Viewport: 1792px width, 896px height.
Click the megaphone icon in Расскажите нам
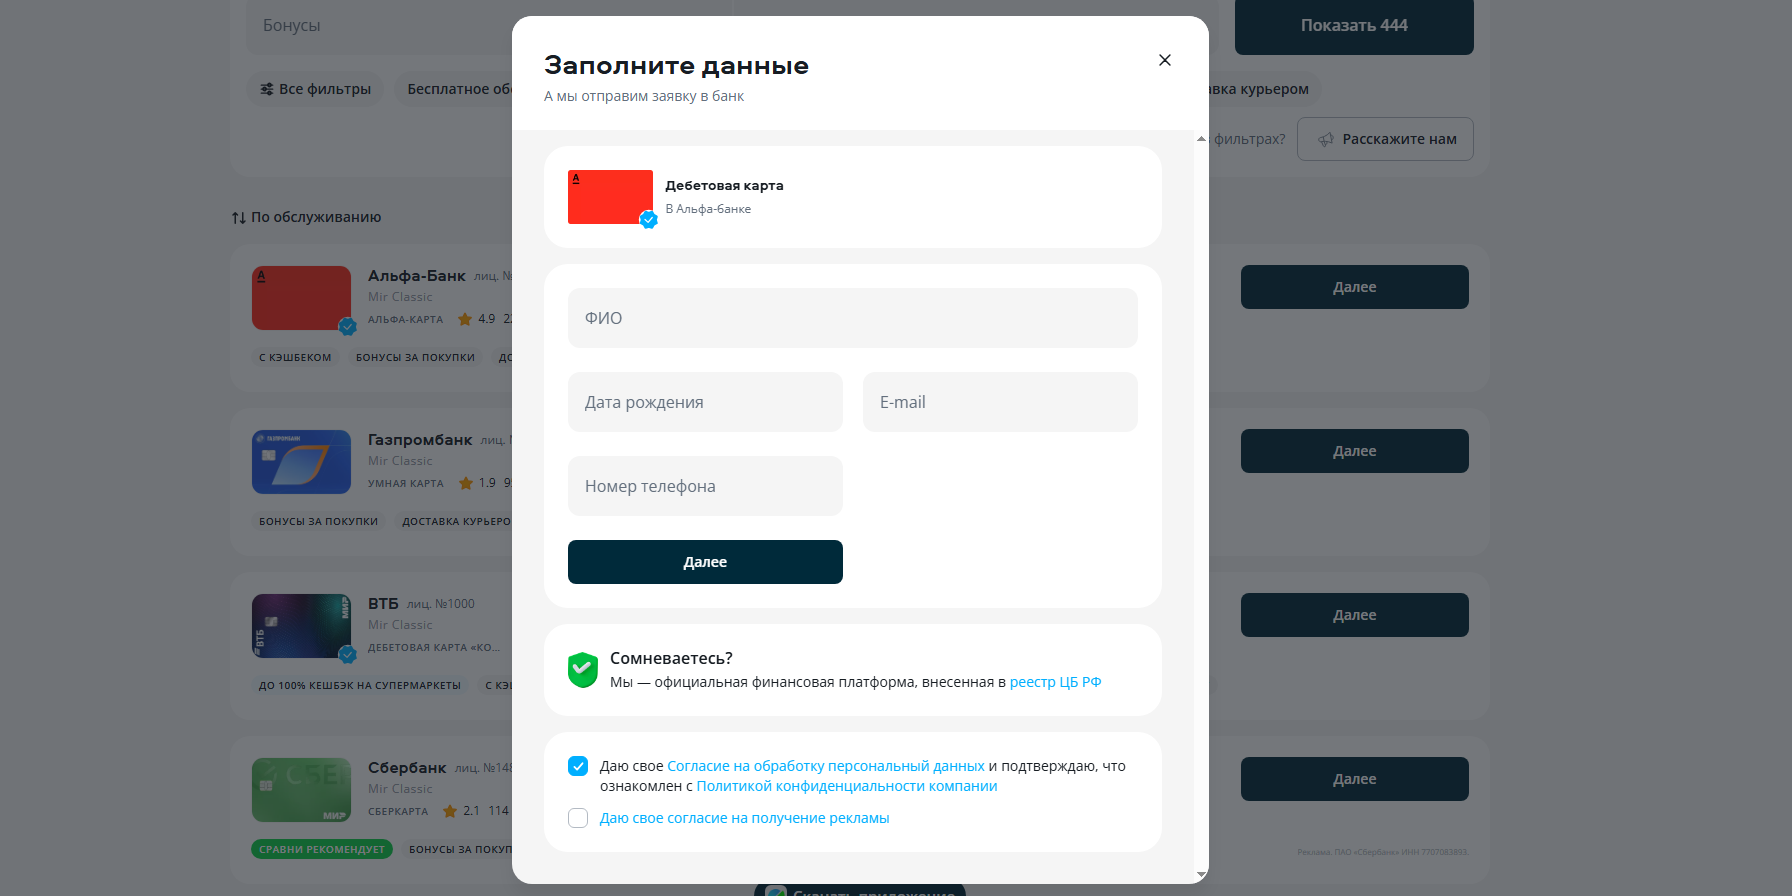click(1326, 140)
